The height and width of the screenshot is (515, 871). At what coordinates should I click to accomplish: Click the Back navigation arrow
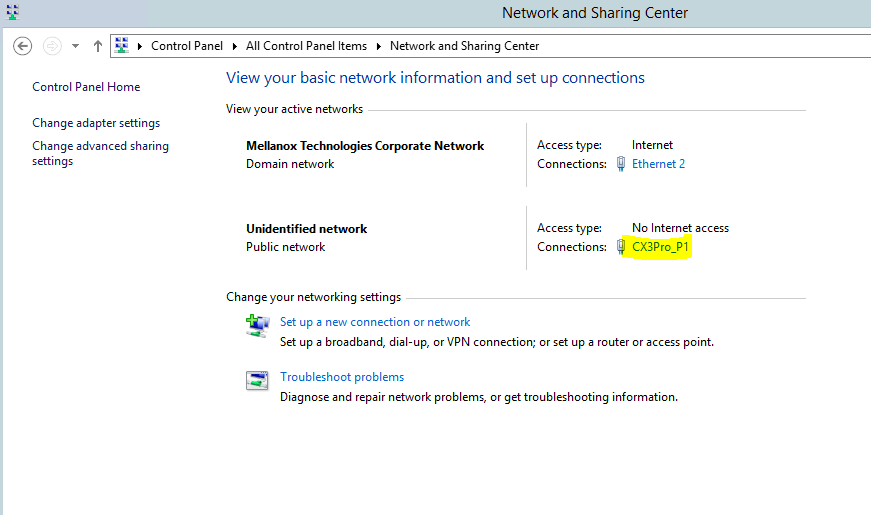click(23, 46)
